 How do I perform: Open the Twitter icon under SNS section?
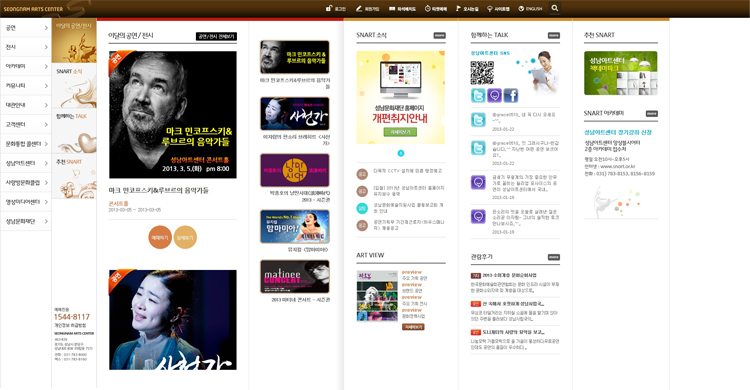(x=478, y=95)
